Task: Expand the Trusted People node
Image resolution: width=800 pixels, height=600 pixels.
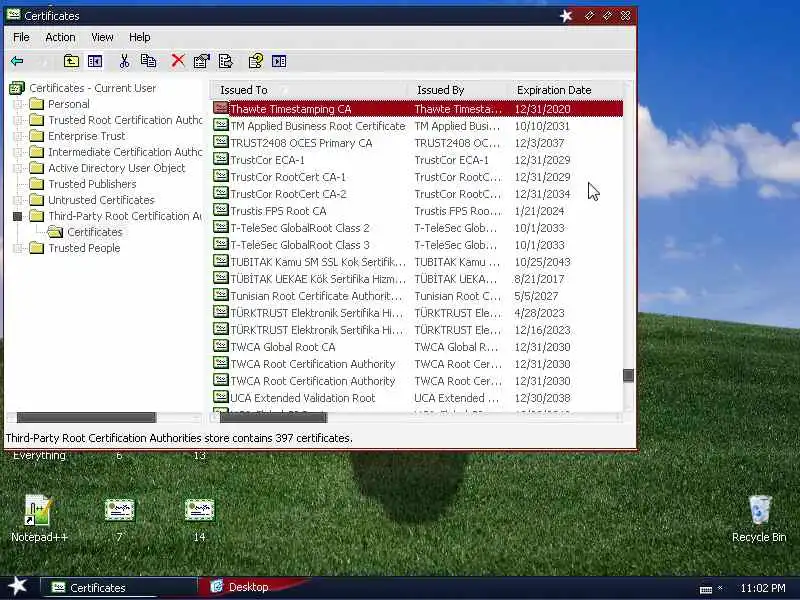Action: click(17, 248)
